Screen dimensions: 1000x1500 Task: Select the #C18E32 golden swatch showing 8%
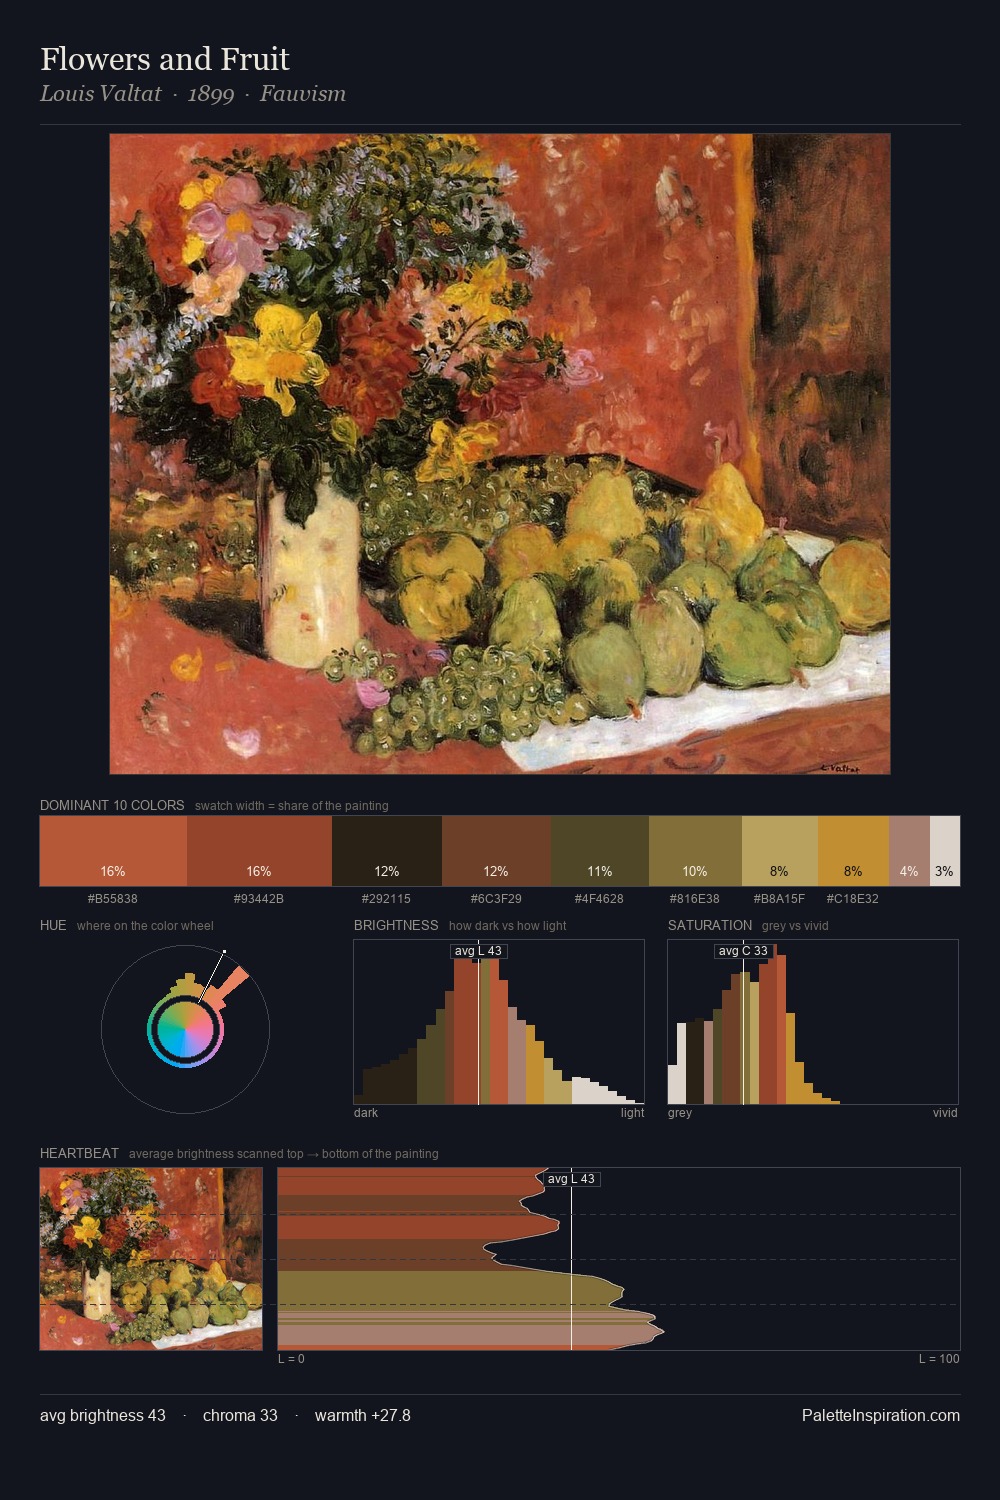853,851
